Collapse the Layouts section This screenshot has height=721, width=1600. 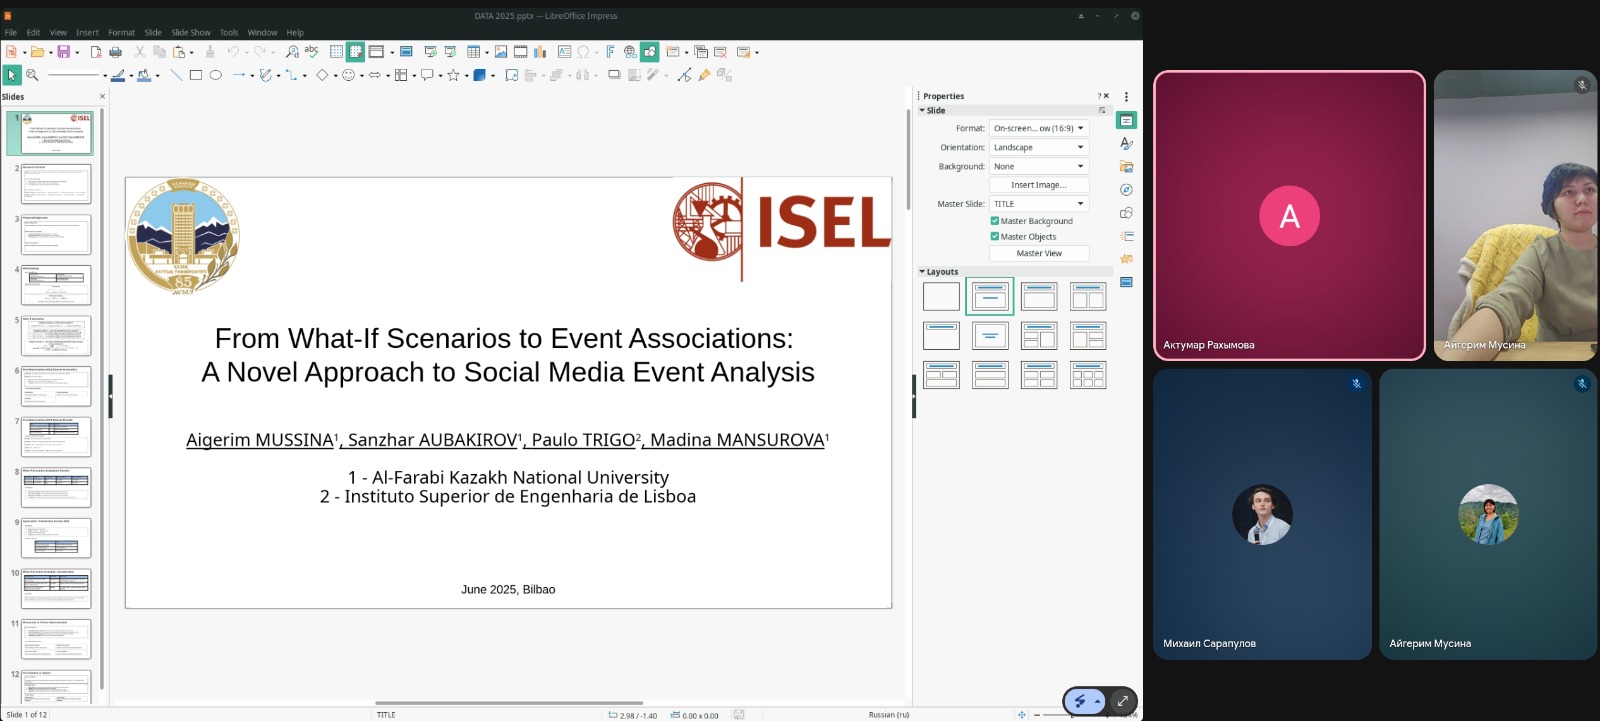922,272
